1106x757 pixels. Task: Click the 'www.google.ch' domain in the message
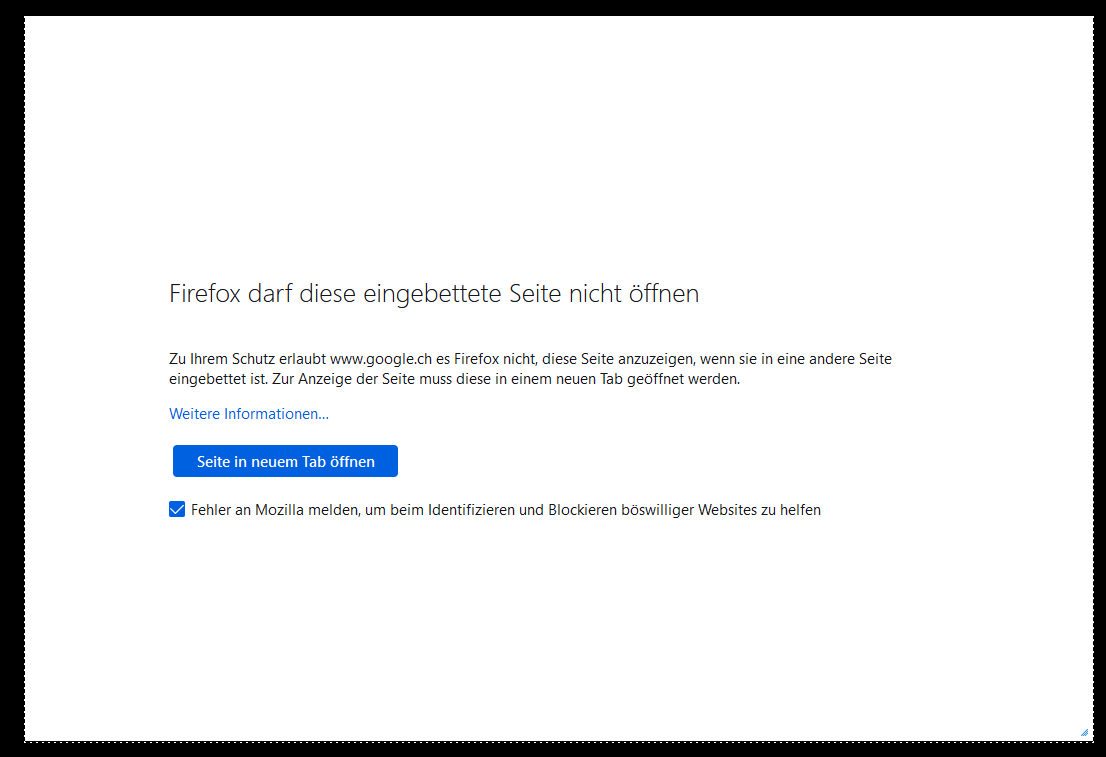coord(381,359)
